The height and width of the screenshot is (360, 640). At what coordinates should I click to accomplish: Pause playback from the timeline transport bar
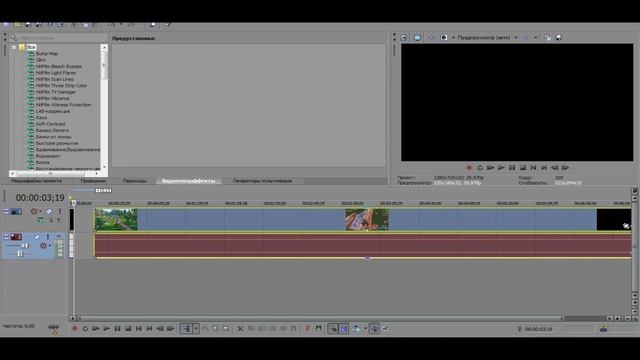[118, 329]
